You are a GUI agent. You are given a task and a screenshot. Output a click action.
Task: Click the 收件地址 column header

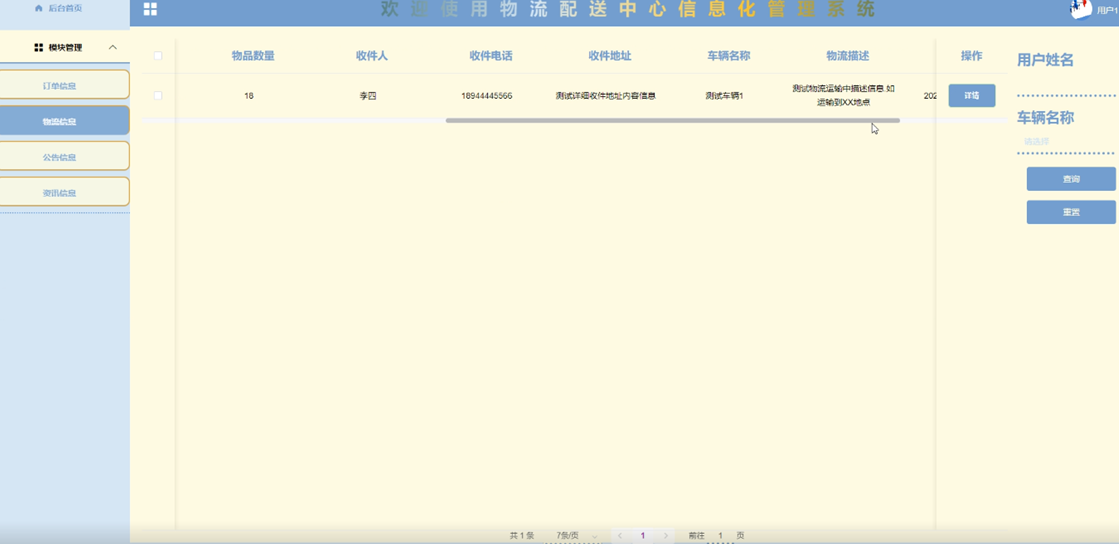coord(609,56)
